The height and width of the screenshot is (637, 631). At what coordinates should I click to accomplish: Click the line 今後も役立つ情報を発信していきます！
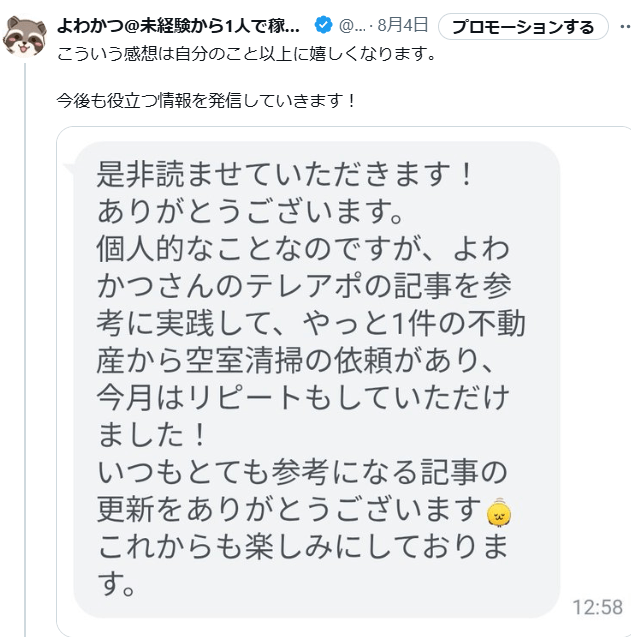[x=207, y=101]
